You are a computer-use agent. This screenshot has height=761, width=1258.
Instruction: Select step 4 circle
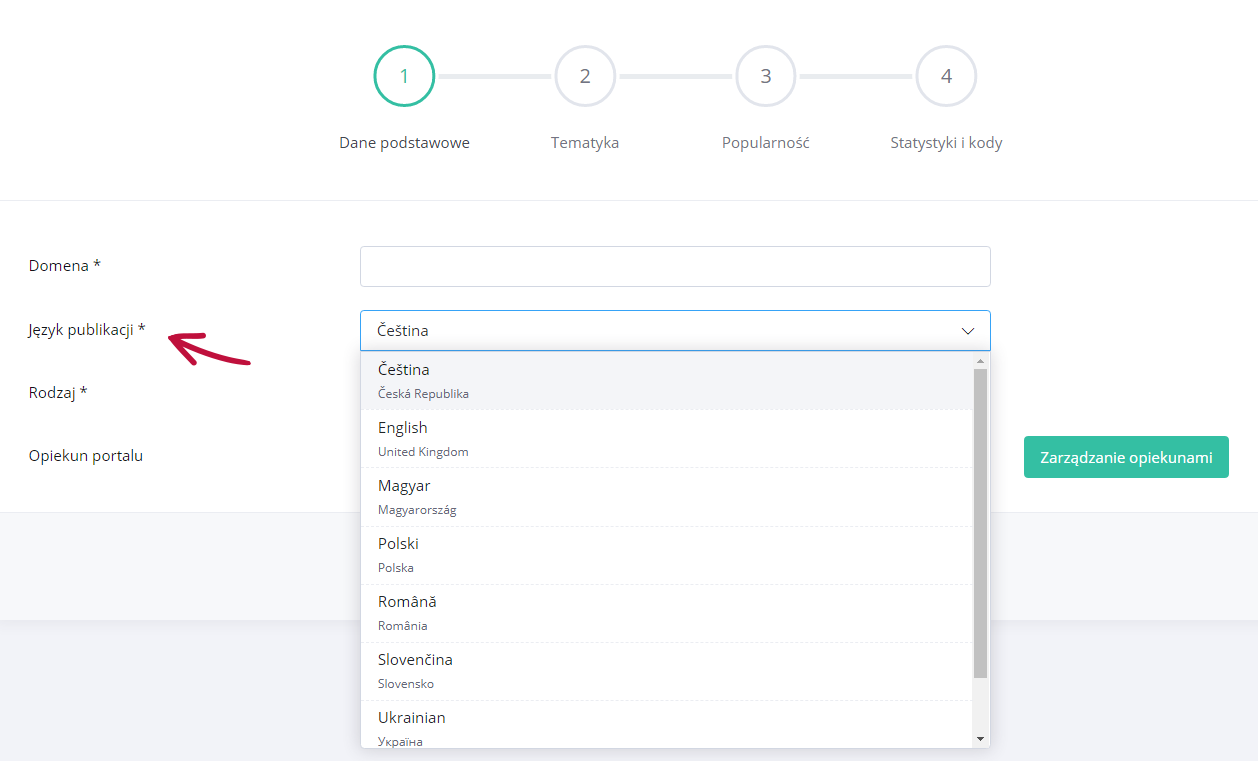pyautogui.click(x=946, y=76)
